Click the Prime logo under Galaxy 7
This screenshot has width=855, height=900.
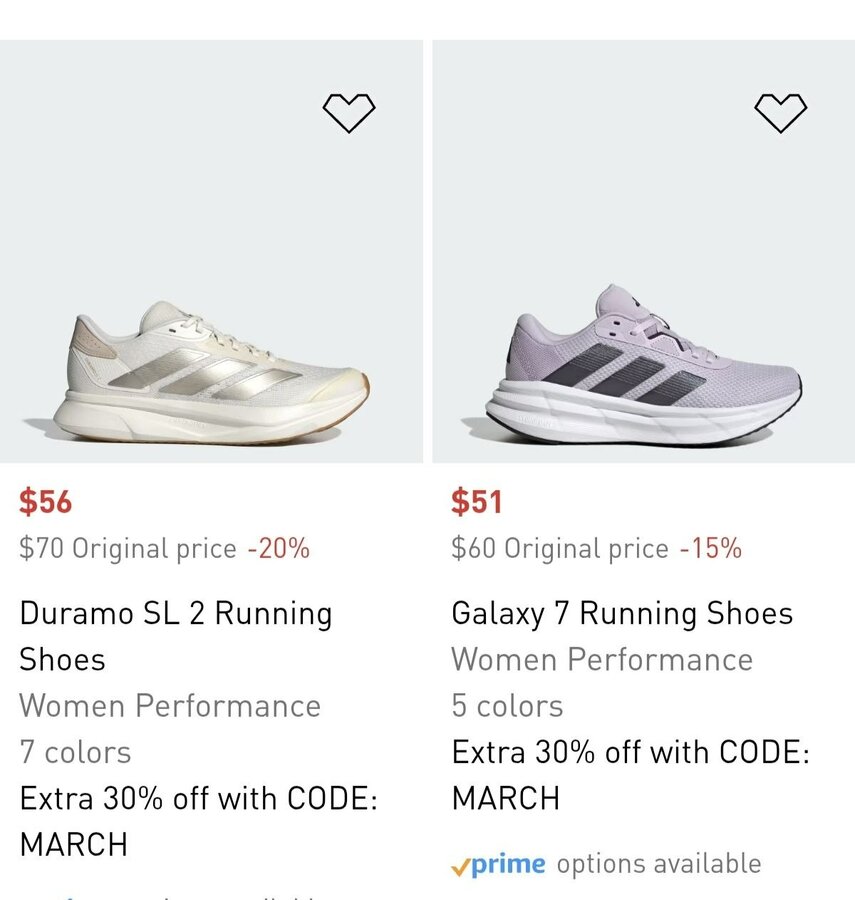coord(499,864)
